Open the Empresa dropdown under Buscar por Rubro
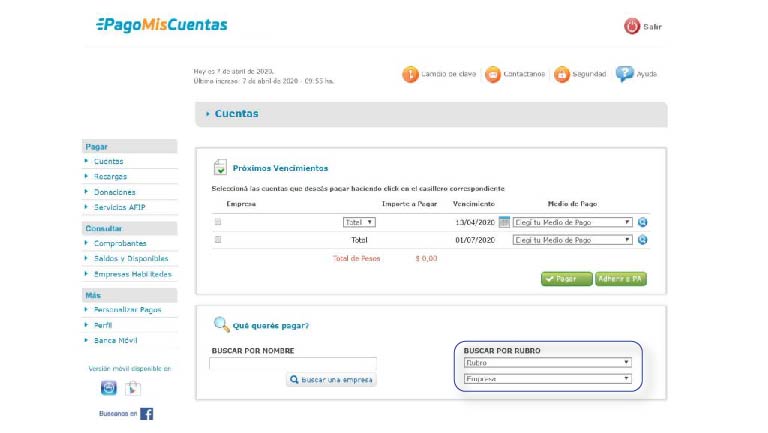Viewport: 768px width, 433px height. (x=547, y=379)
